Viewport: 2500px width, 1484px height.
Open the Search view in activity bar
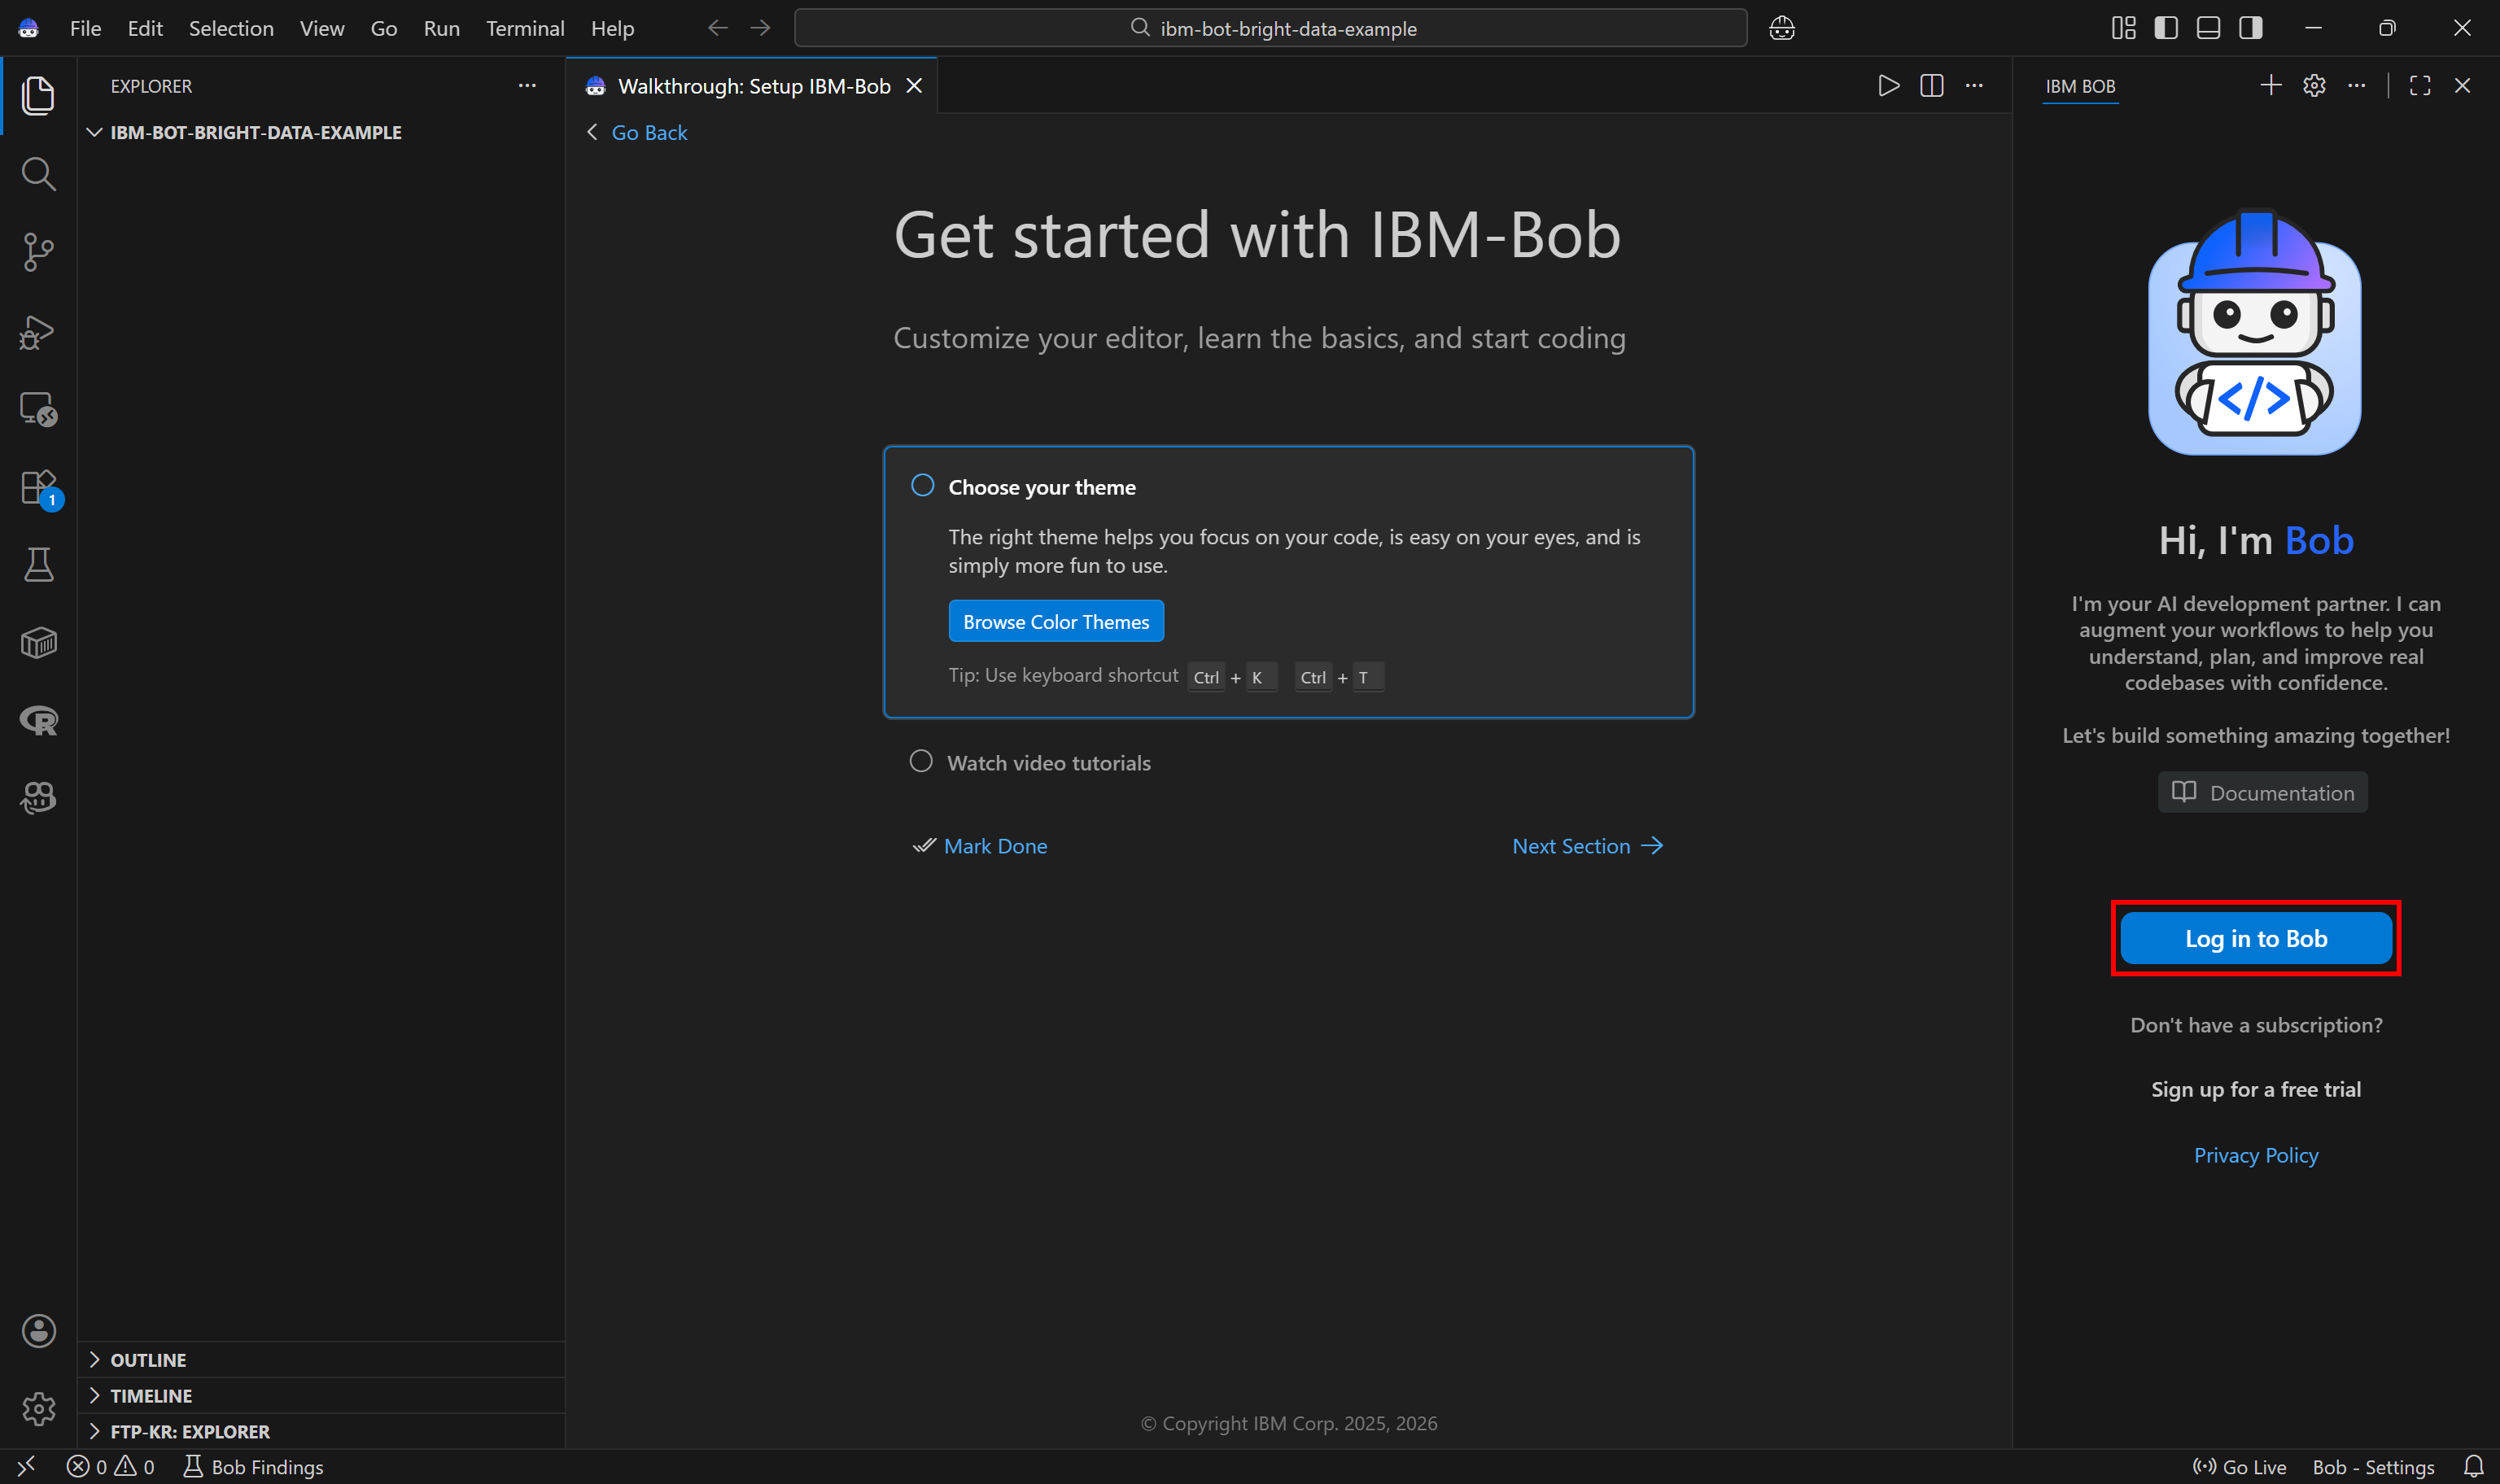[38, 174]
